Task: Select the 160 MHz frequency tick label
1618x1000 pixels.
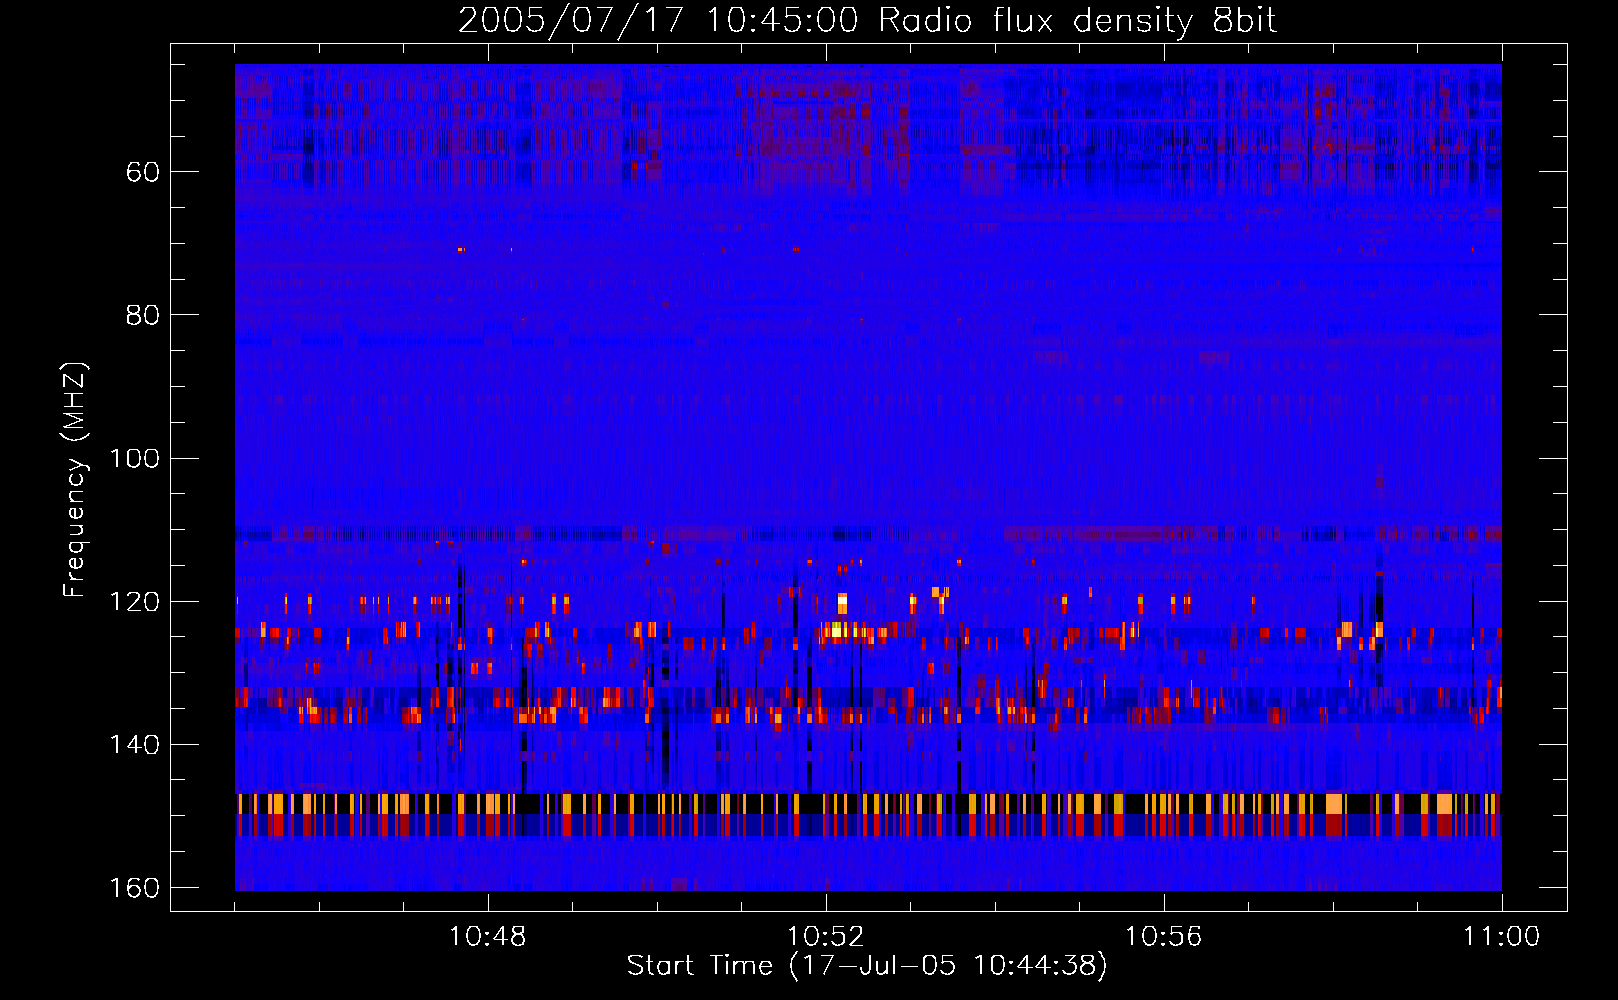Action: click(134, 888)
